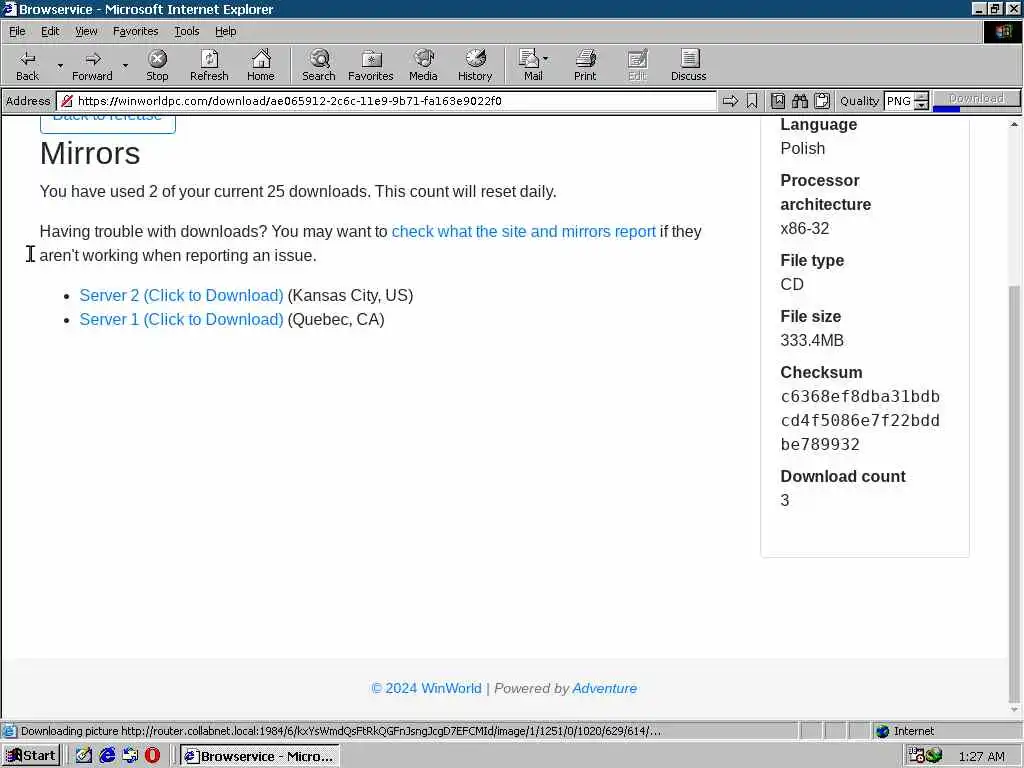Image resolution: width=1024 pixels, height=768 pixels.
Task: Open the Favorites menu
Action: click(135, 31)
